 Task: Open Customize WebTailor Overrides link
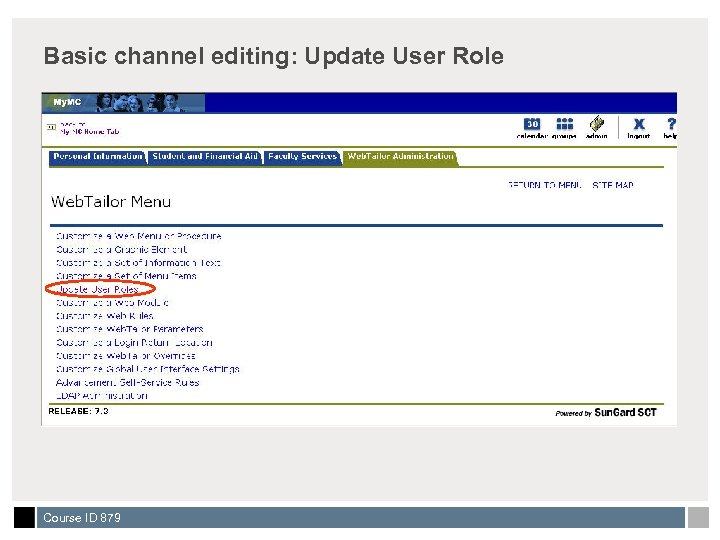click(125, 356)
